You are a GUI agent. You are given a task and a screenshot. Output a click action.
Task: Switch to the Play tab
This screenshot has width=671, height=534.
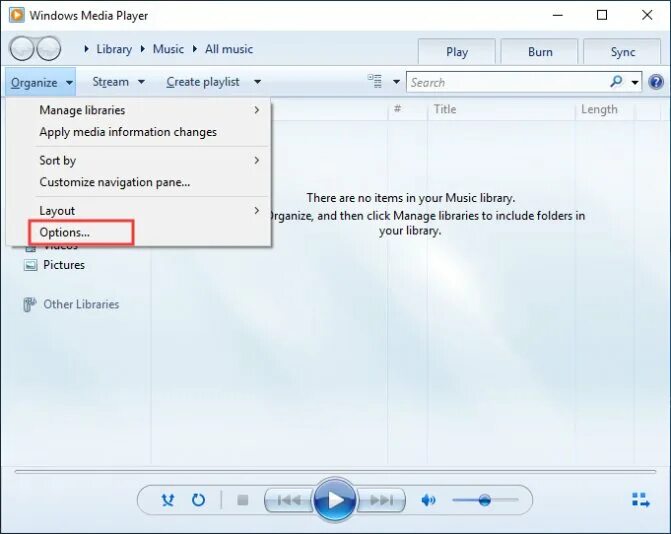(457, 52)
